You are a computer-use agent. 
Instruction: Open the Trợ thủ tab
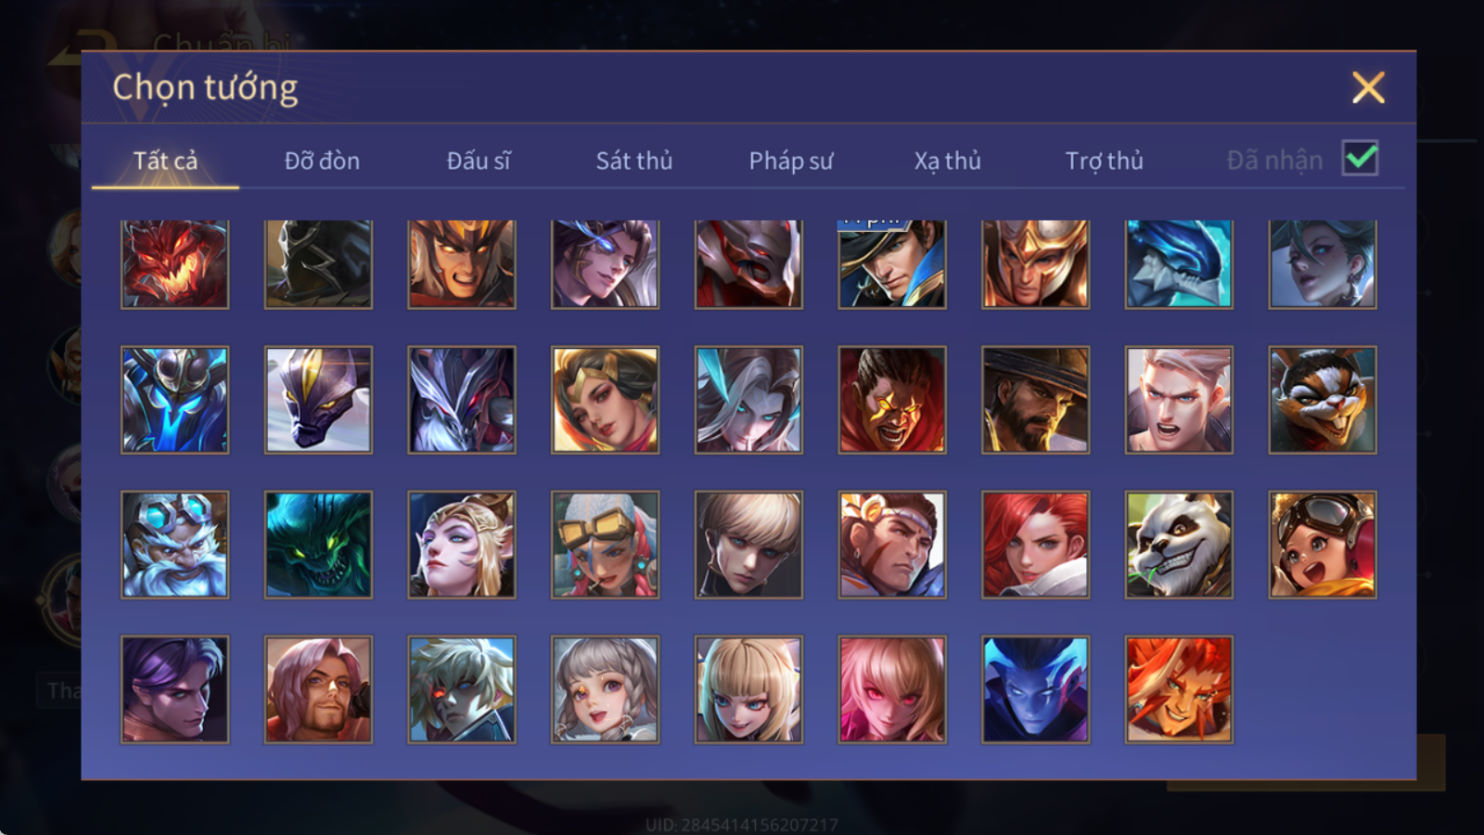coord(1104,160)
